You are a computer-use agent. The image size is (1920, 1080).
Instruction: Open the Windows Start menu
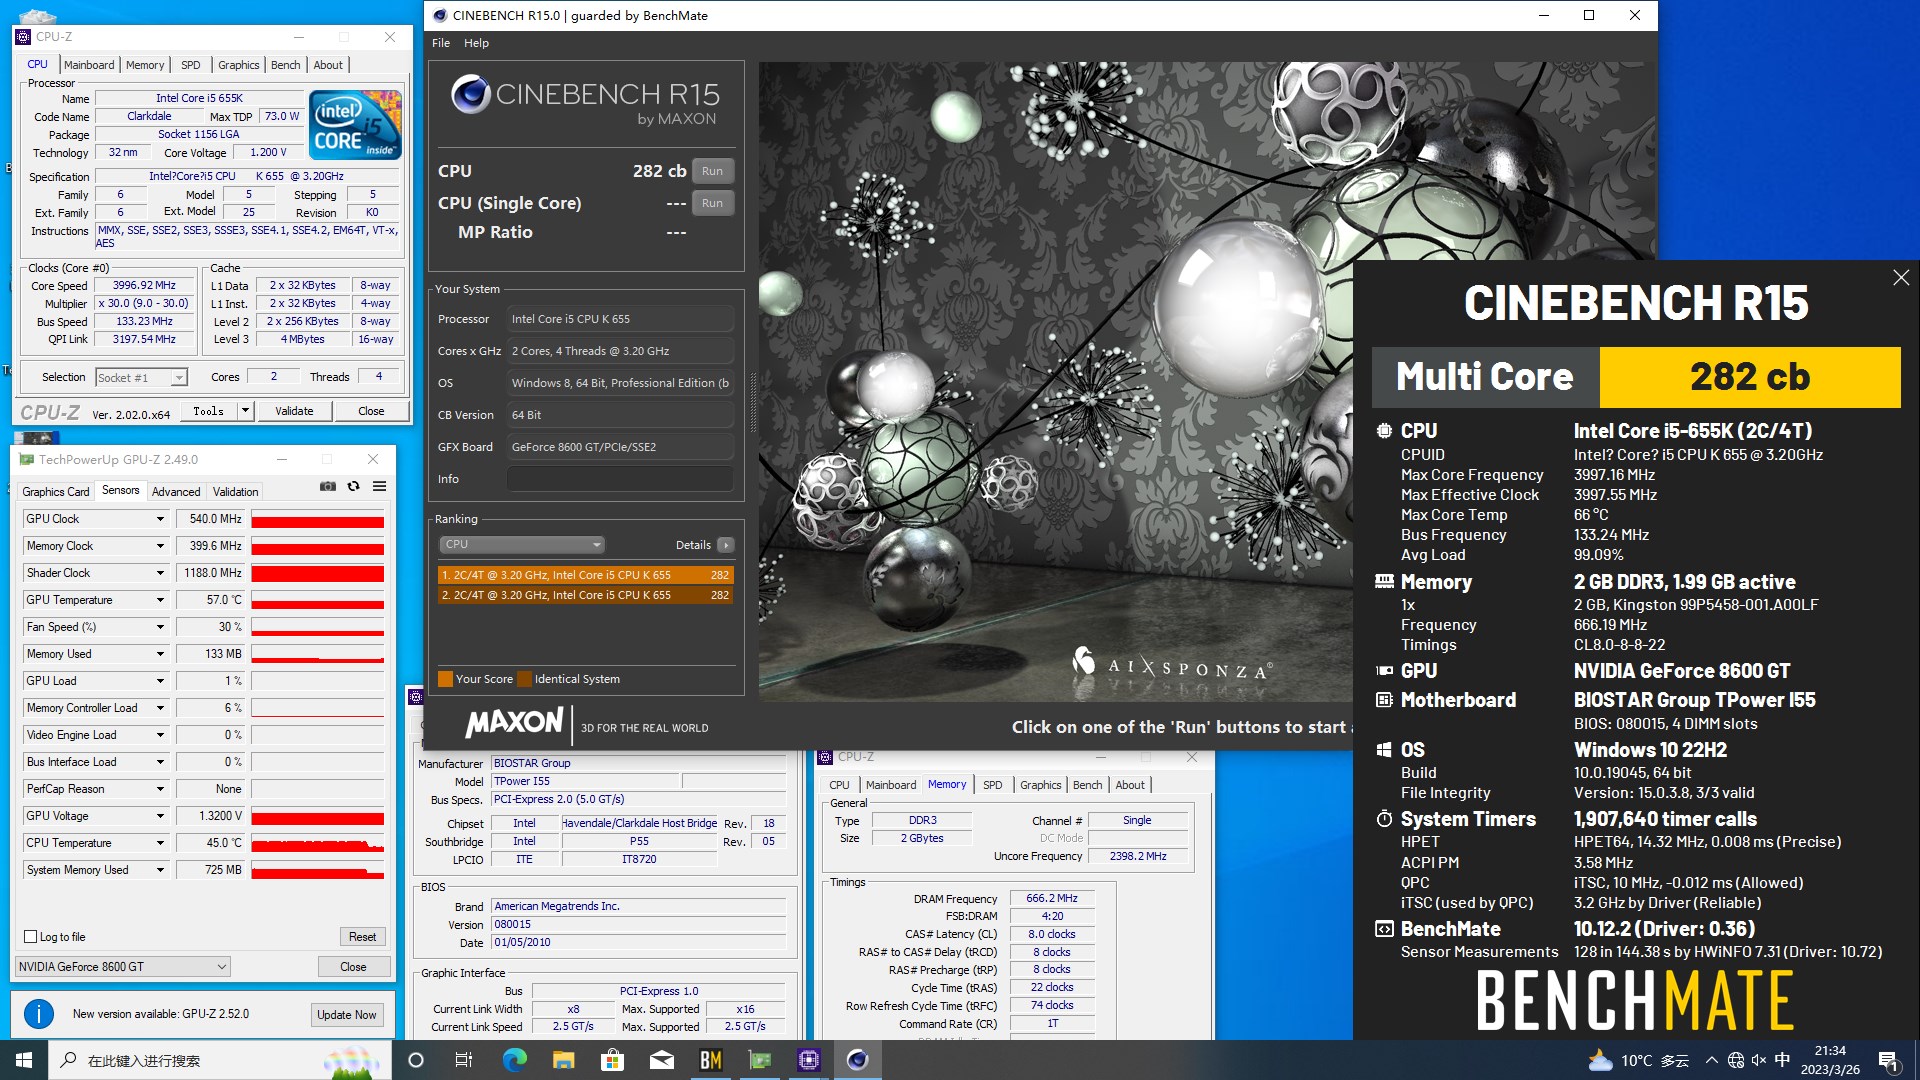pyautogui.click(x=24, y=1060)
